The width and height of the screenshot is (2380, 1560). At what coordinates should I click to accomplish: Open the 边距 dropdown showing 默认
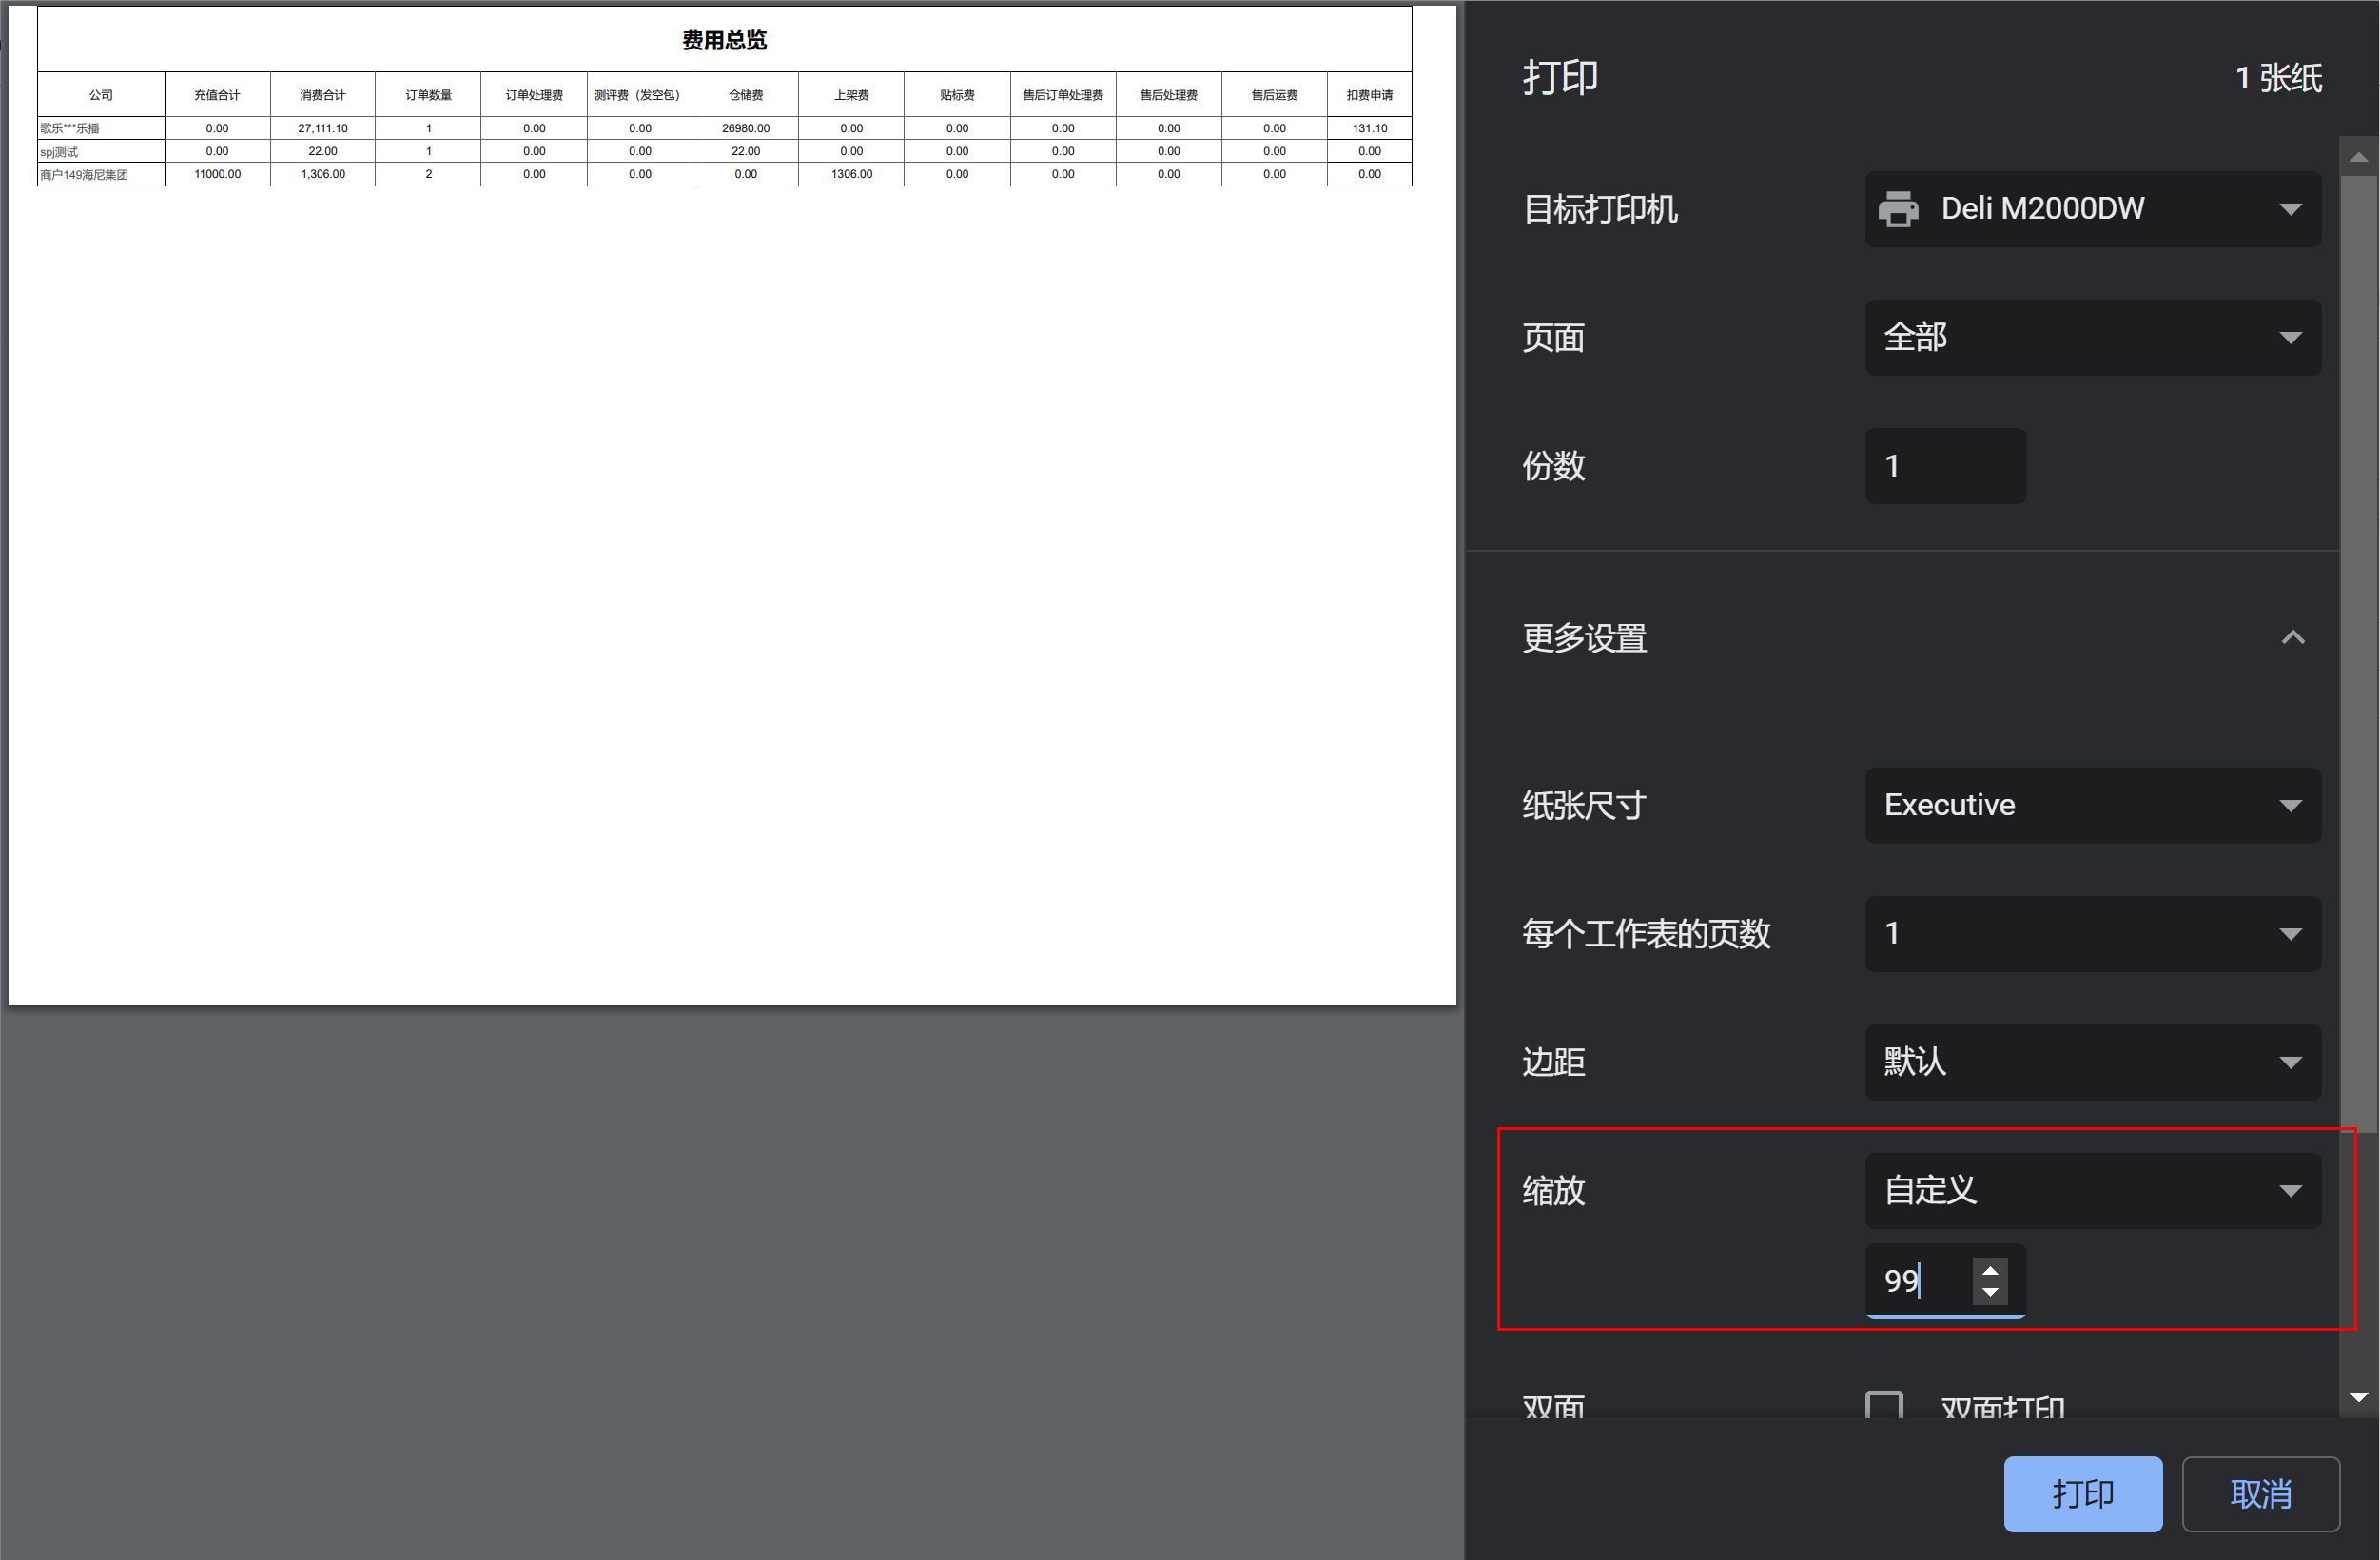(x=2092, y=1062)
